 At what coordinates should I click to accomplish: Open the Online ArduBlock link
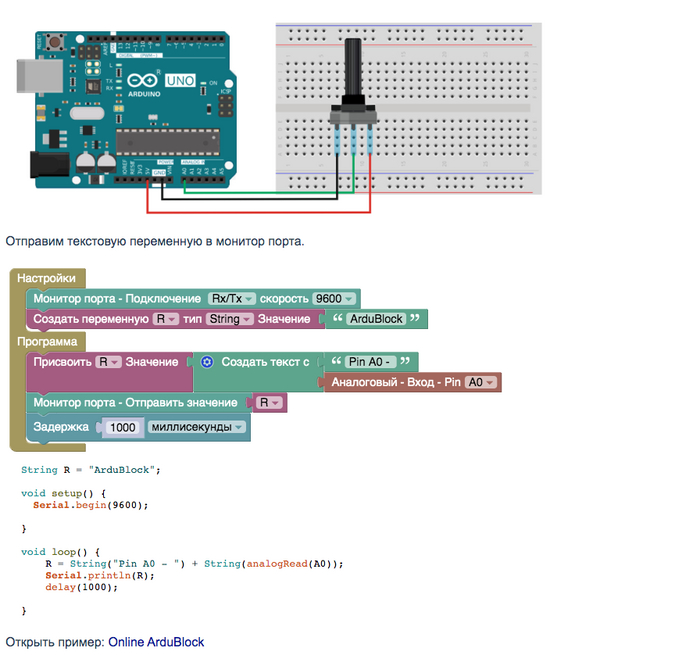tap(156, 641)
